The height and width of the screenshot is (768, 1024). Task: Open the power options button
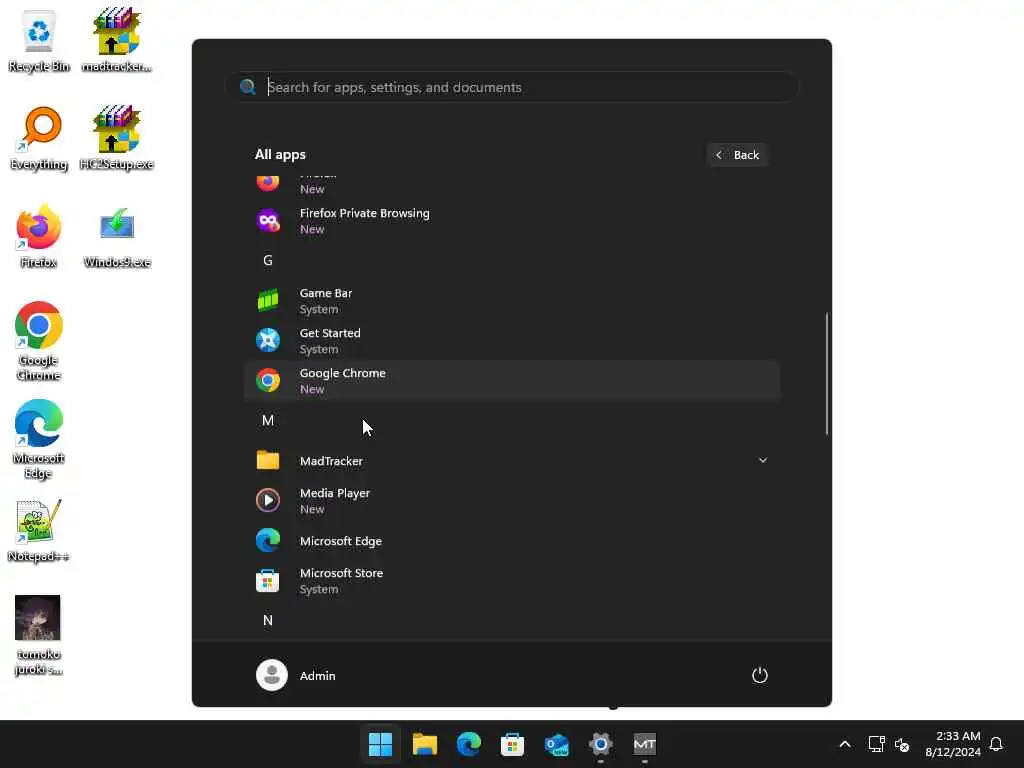point(760,675)
